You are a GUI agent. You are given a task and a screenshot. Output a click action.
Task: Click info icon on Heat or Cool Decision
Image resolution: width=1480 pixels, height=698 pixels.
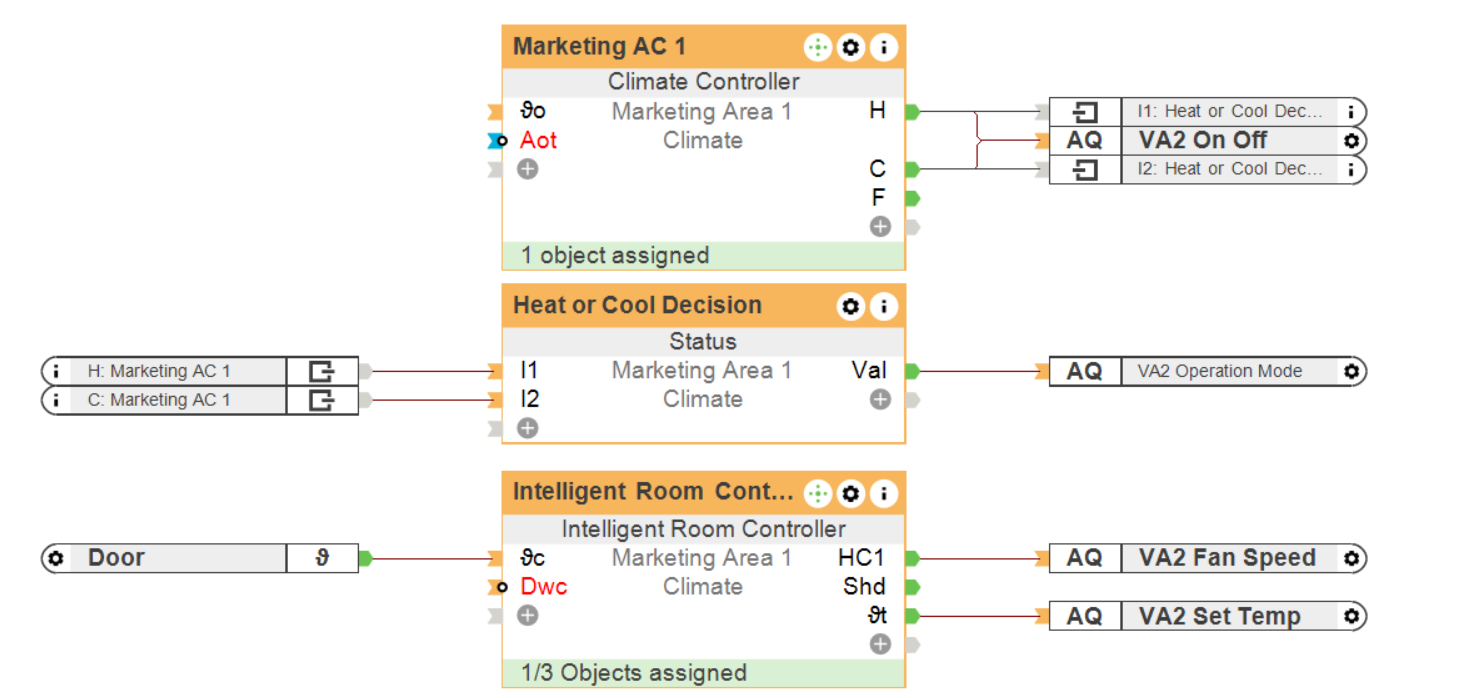pyautogui.click(x=883, y=306)
